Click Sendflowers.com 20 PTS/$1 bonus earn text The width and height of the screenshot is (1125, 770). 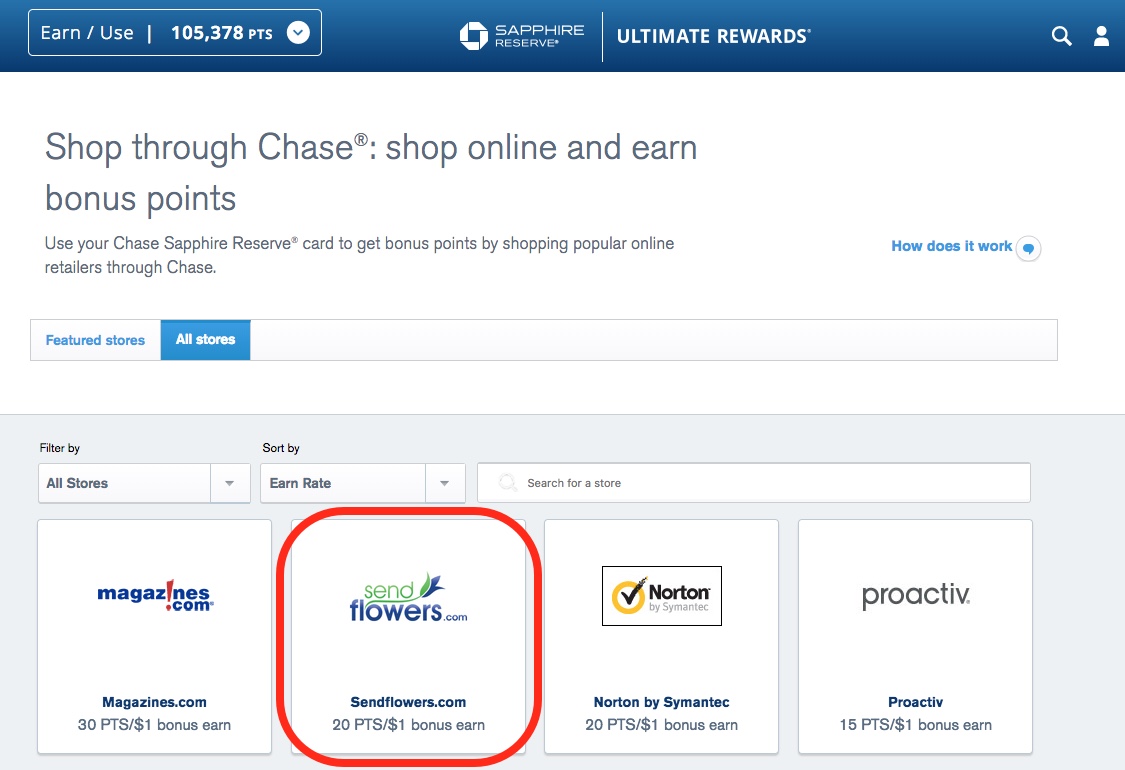[408, 725]
